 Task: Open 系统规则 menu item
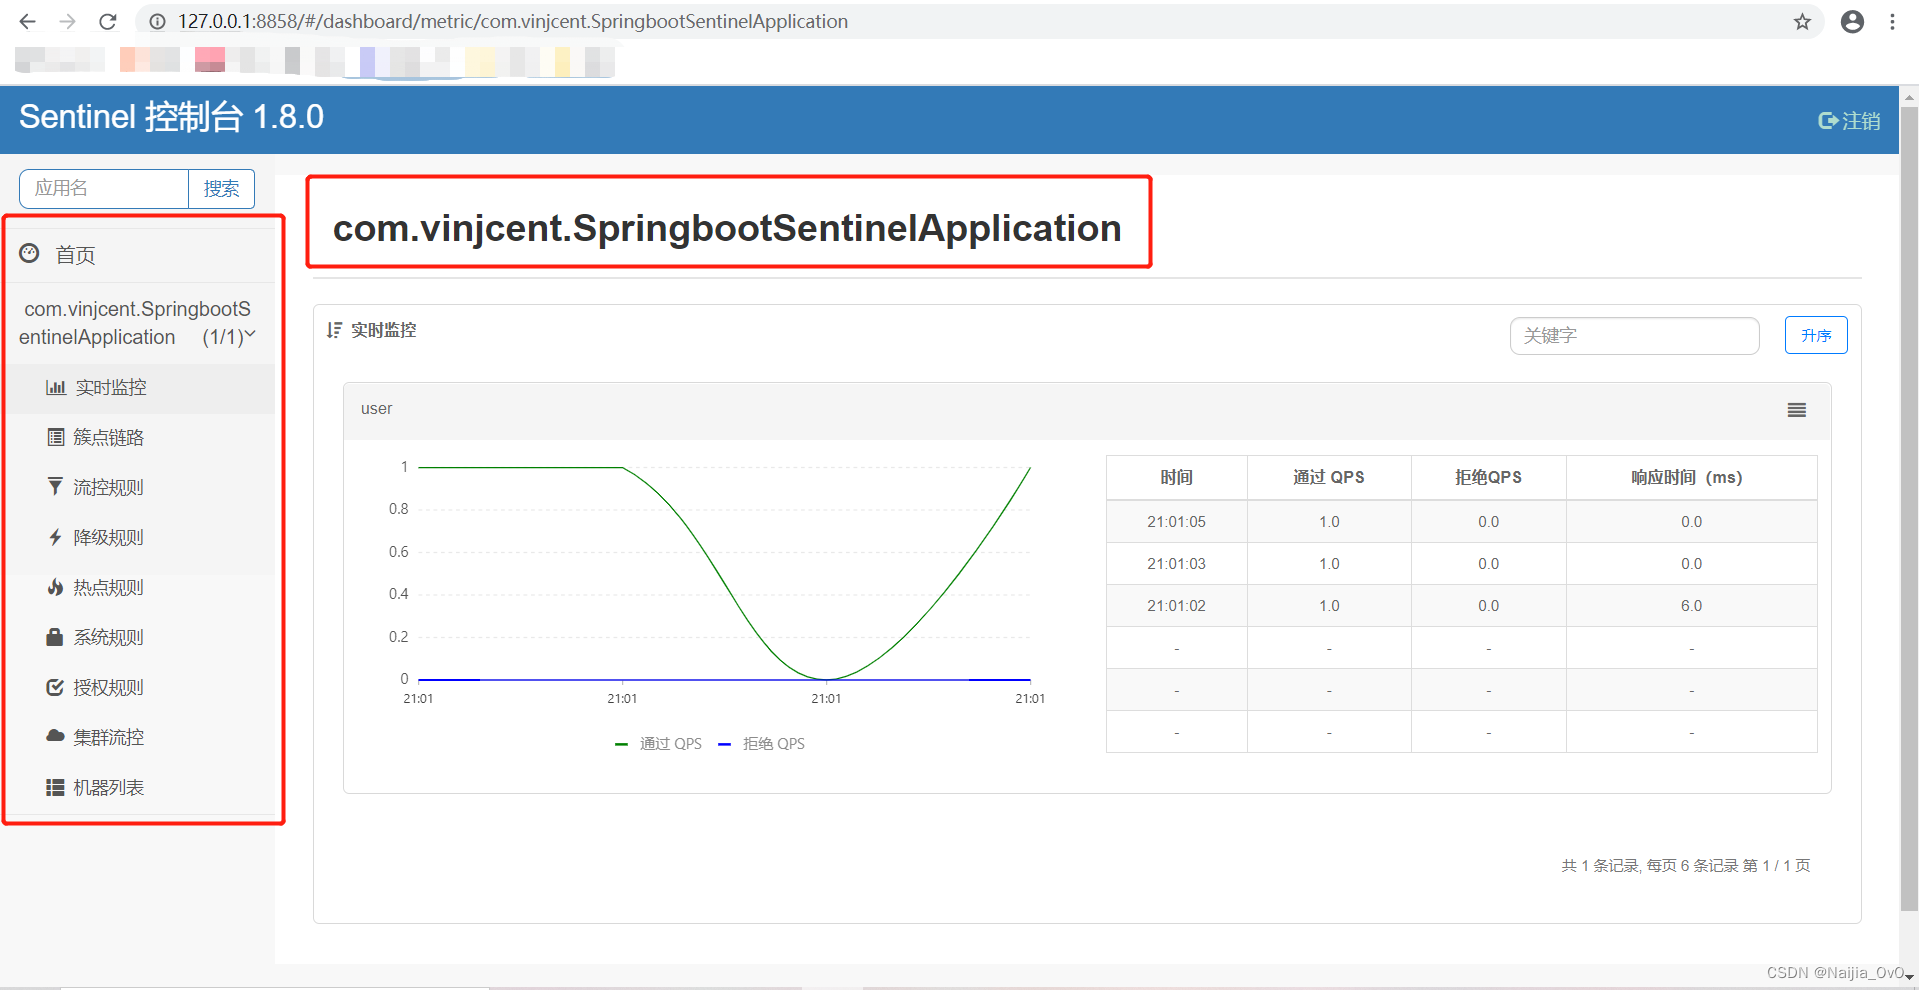tap(141, 638)
